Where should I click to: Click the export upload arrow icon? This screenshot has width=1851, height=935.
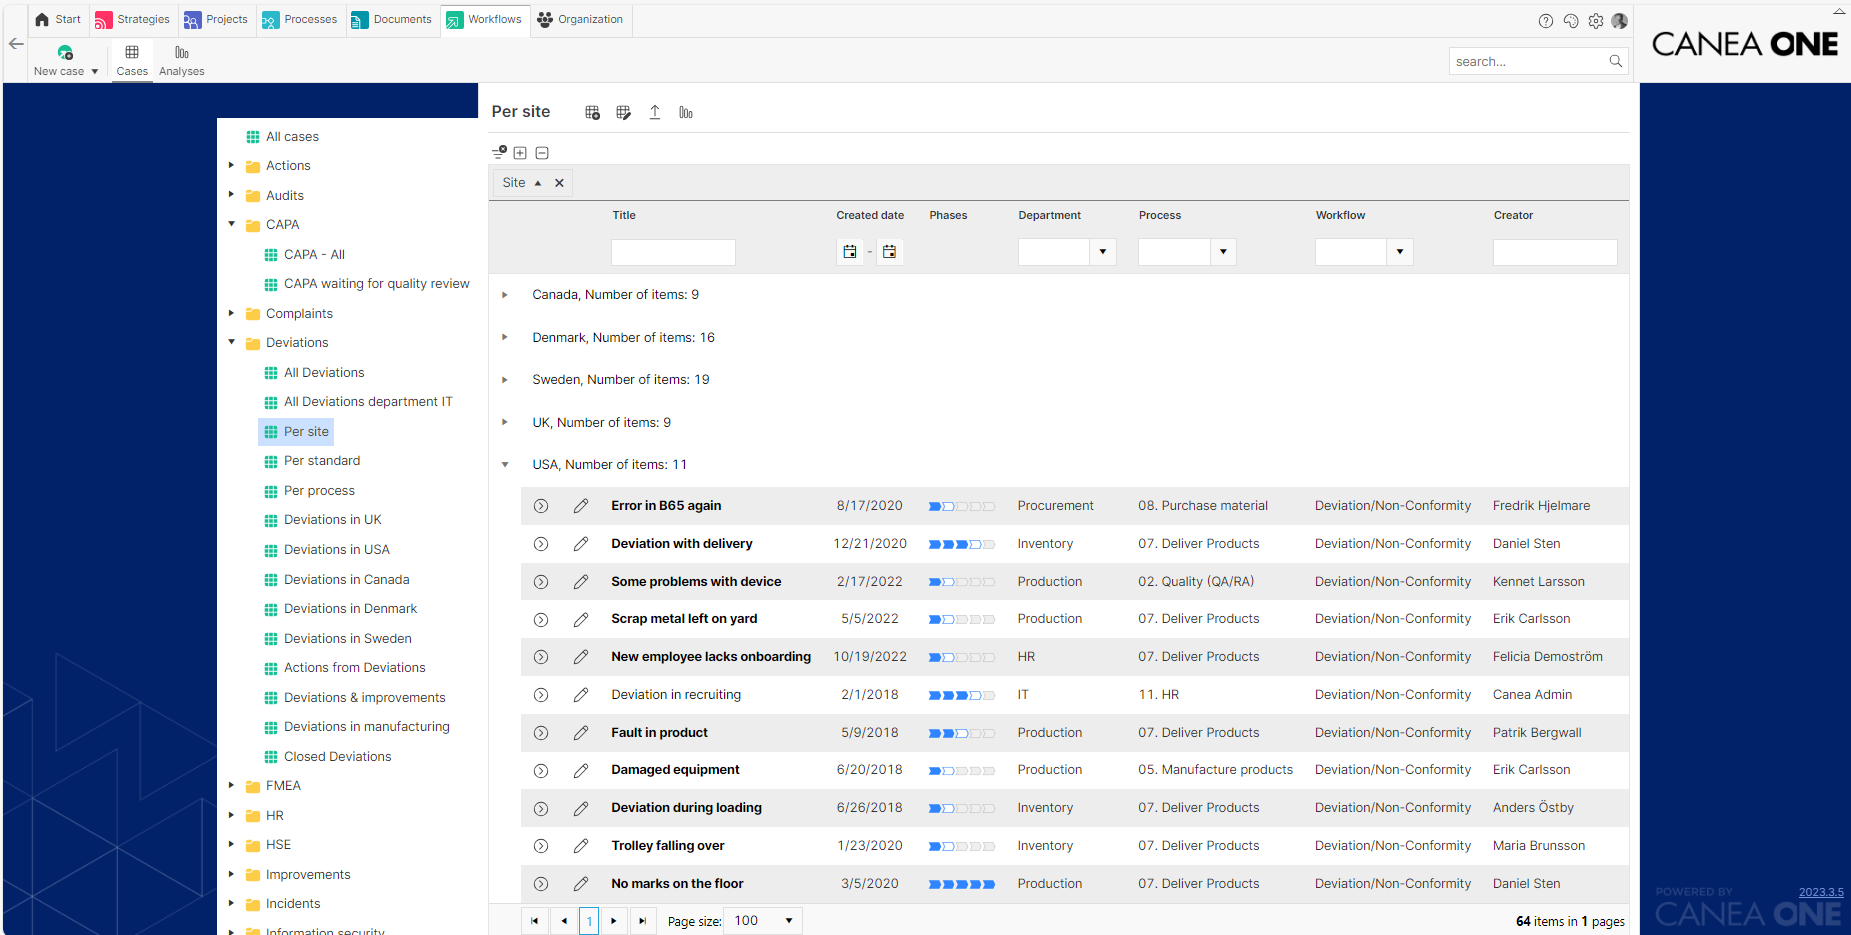tap(655, 113)
